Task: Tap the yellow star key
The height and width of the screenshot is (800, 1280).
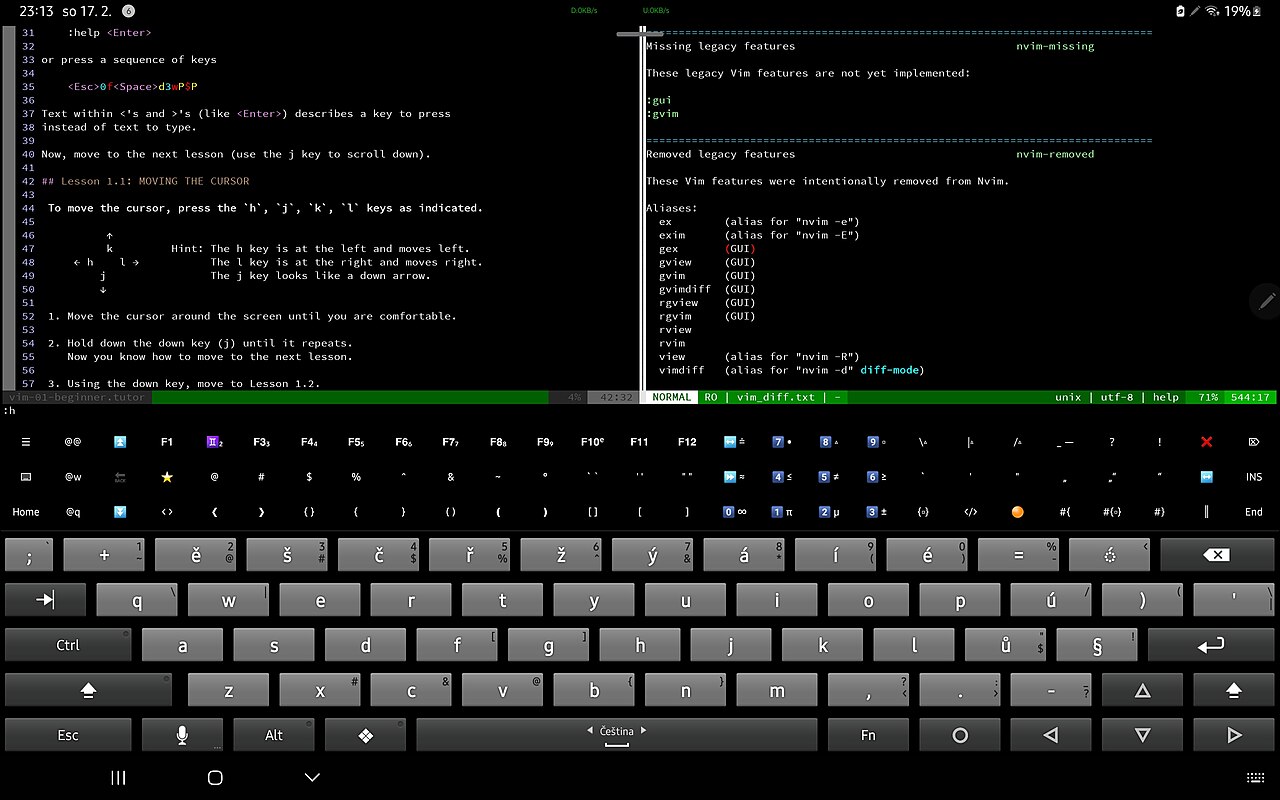Action: [x=167, y=477]
